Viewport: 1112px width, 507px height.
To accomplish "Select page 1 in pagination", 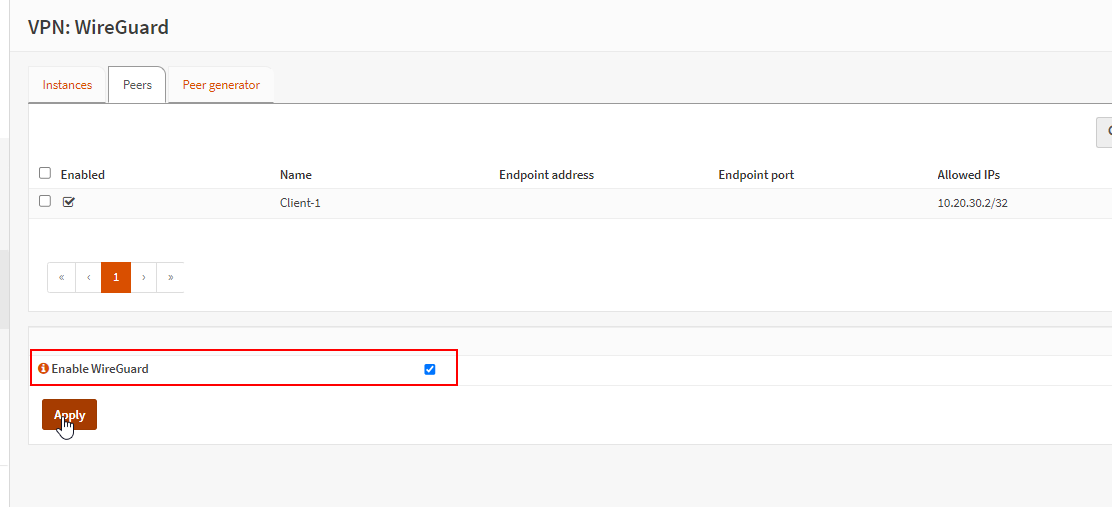I will pyautogui.click(x=116, y=277).
